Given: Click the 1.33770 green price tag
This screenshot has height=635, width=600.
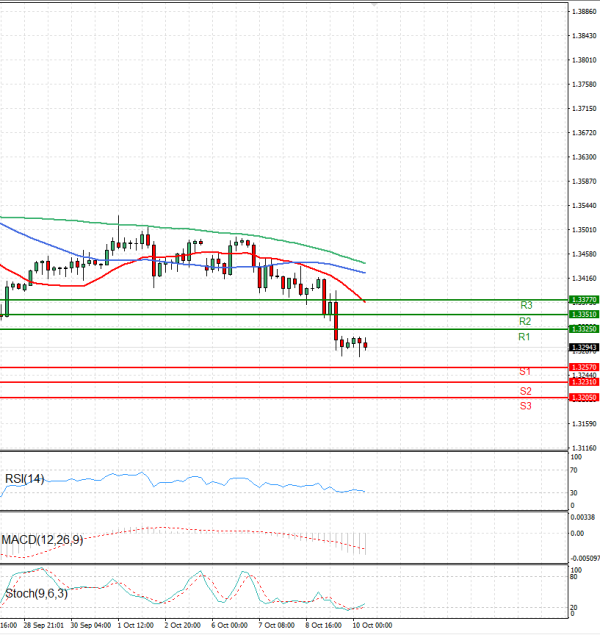Looking at the screenshot, I should pos(583,299).
